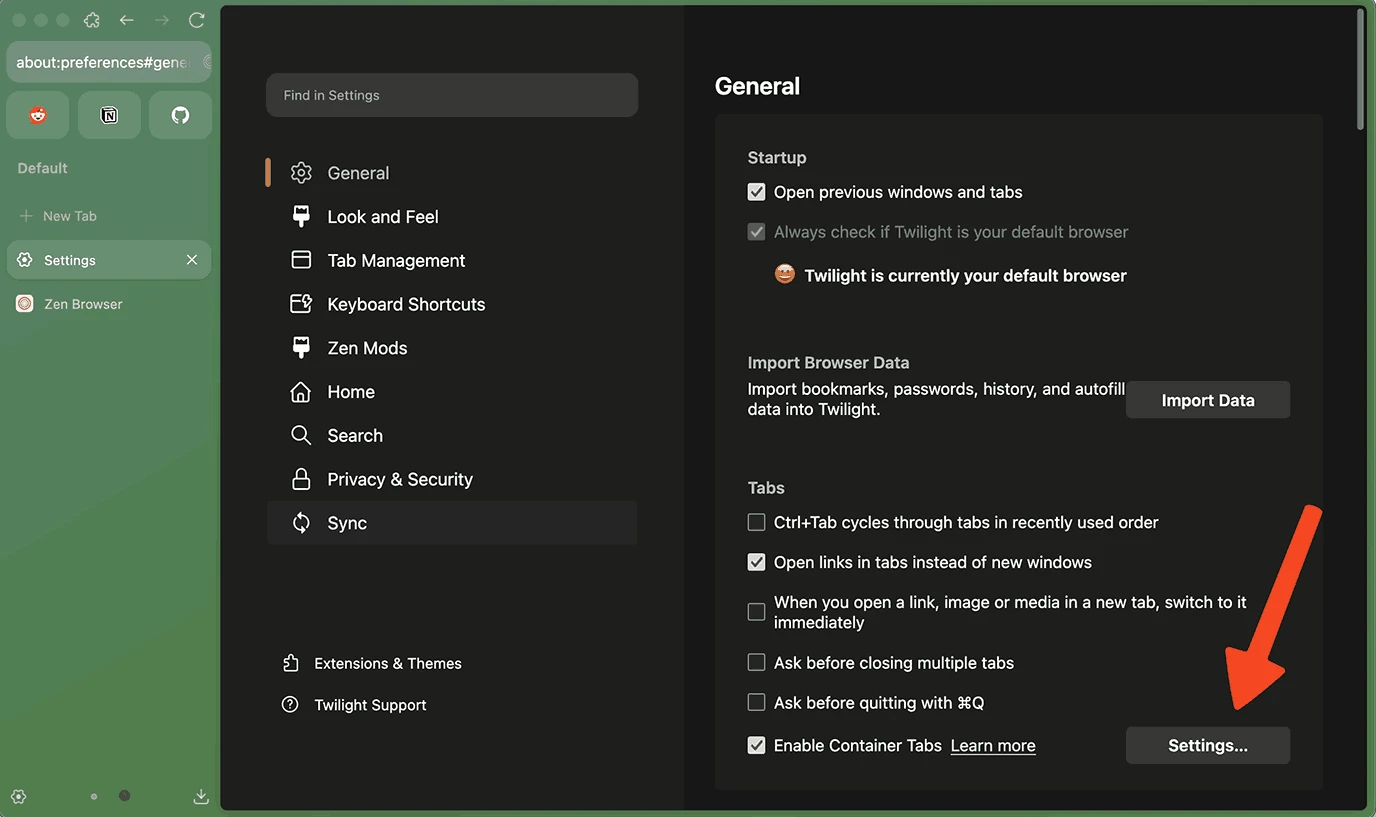Check Ask before closing multiple tabs
The image size is (1376, 817).
pyautogui.click(x=757, y=663)
